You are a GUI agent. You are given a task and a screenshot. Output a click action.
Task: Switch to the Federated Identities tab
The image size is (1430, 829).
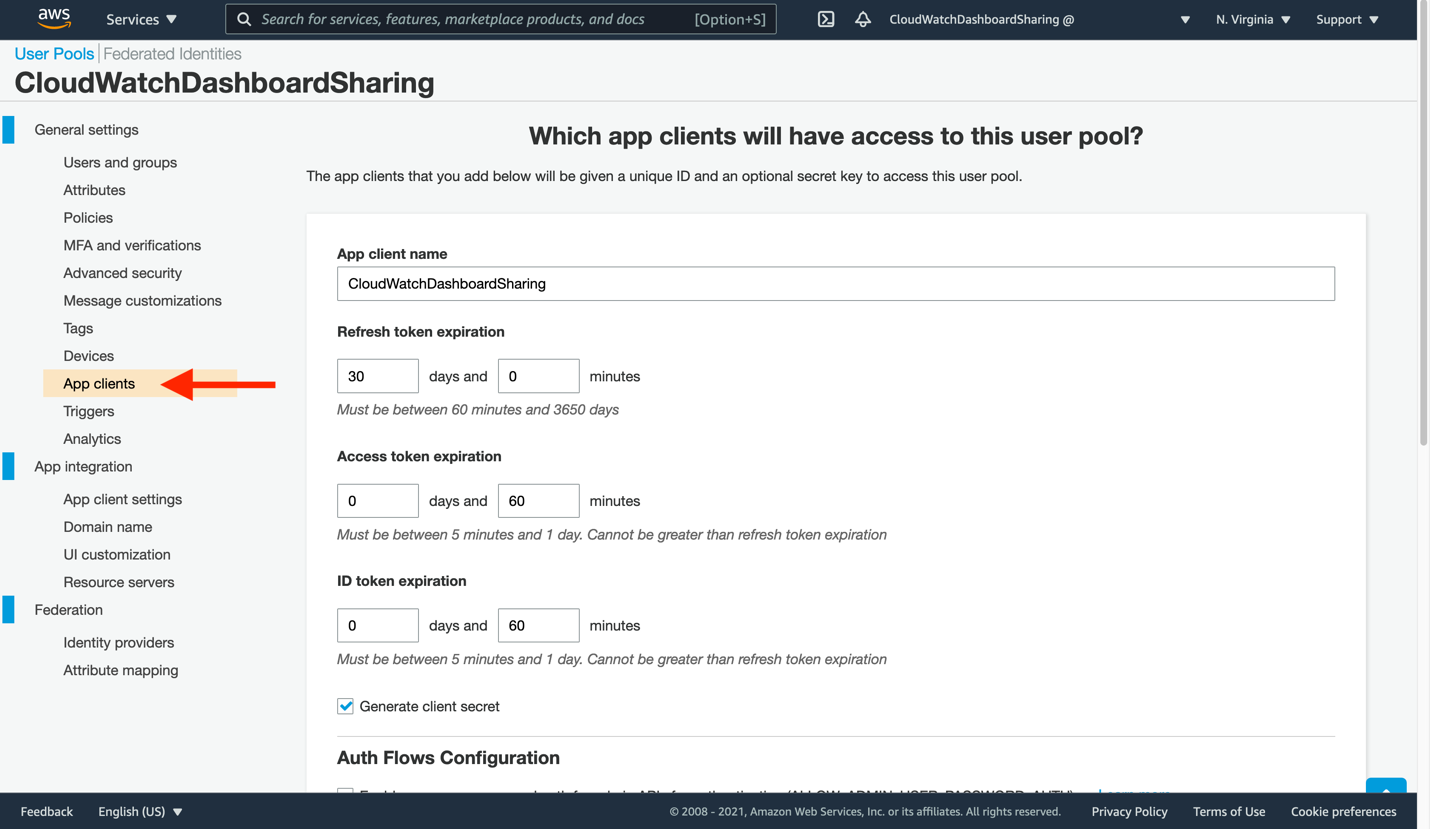pos(171,54)
